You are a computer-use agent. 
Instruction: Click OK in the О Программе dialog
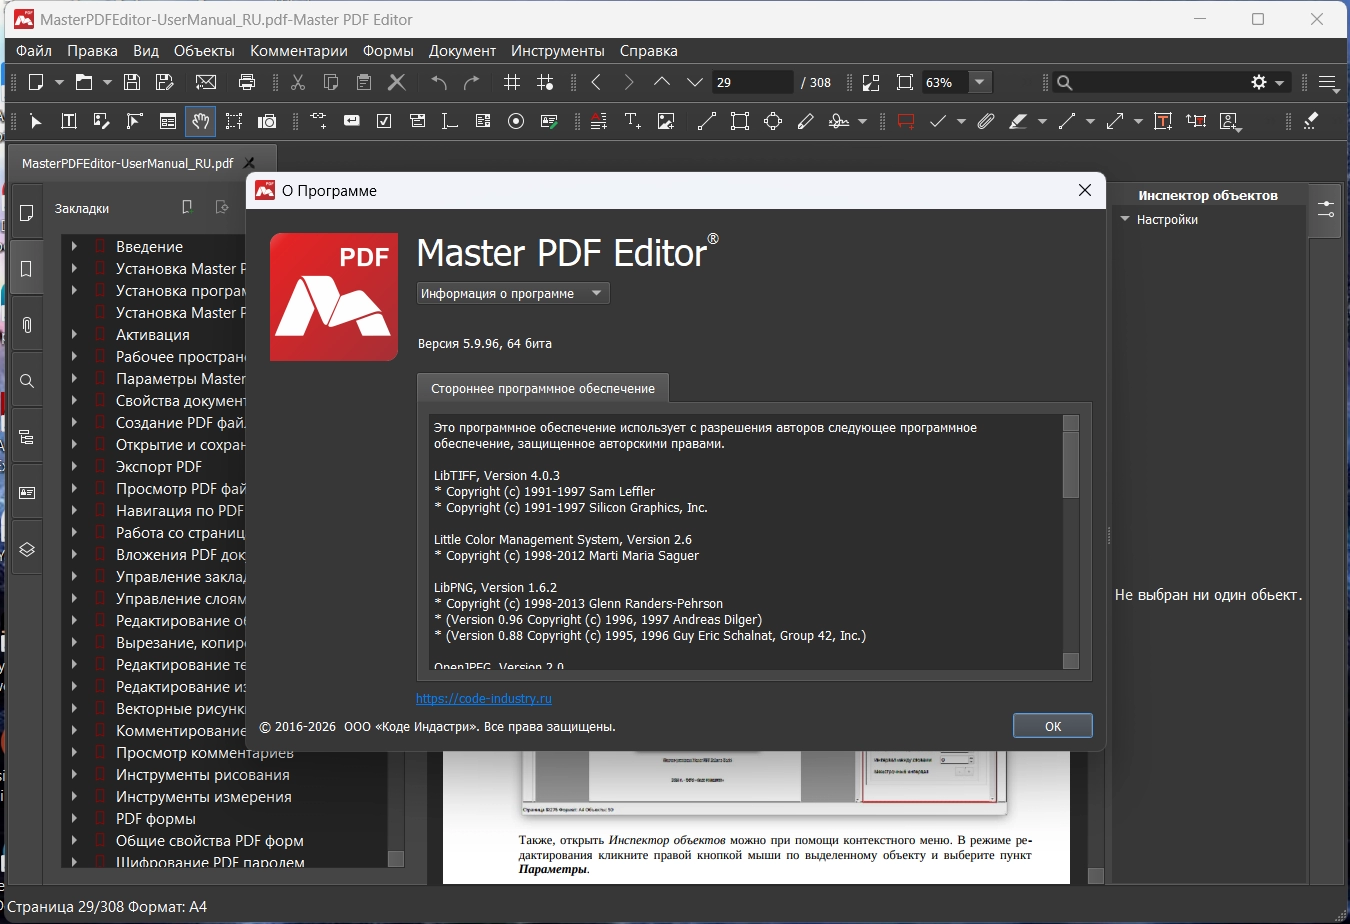click(1053, 726)
